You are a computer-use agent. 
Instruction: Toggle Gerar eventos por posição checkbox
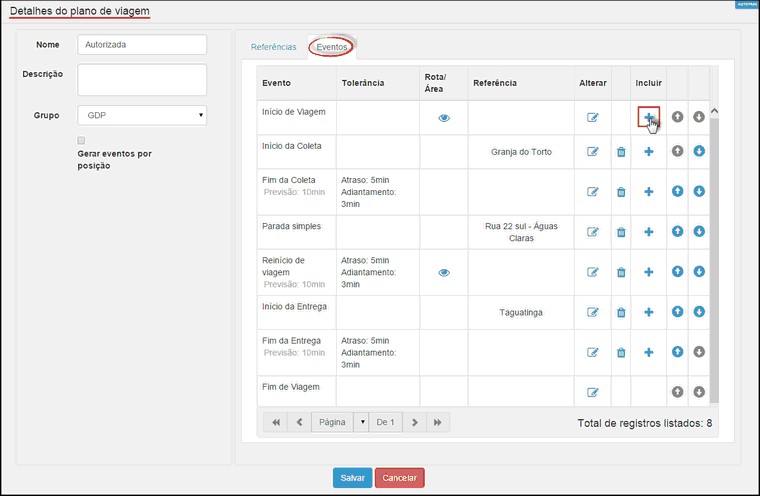(81, 141)
